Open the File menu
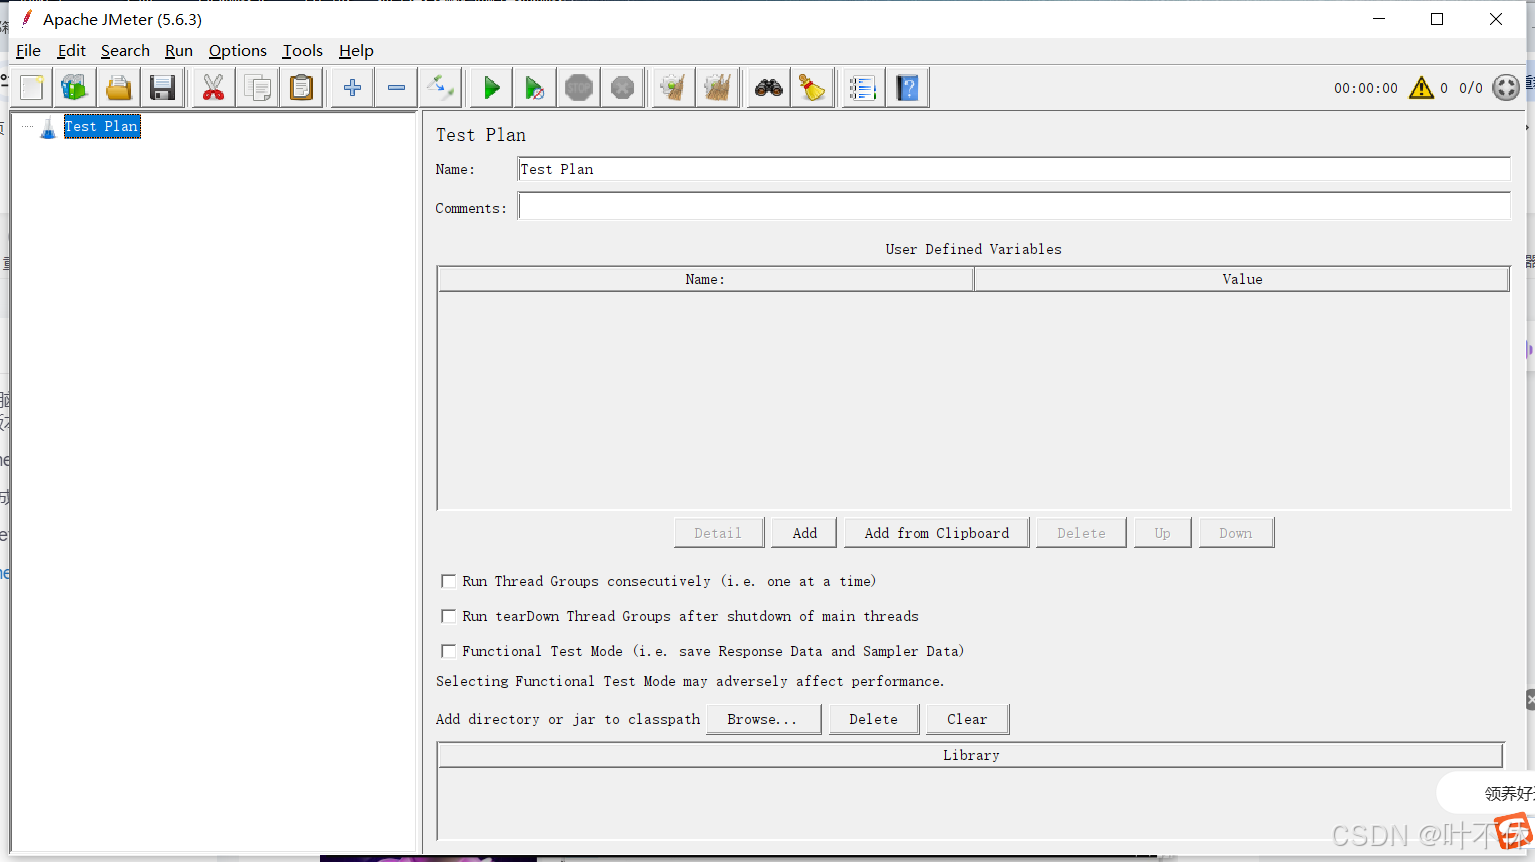 tap(28, 51)
